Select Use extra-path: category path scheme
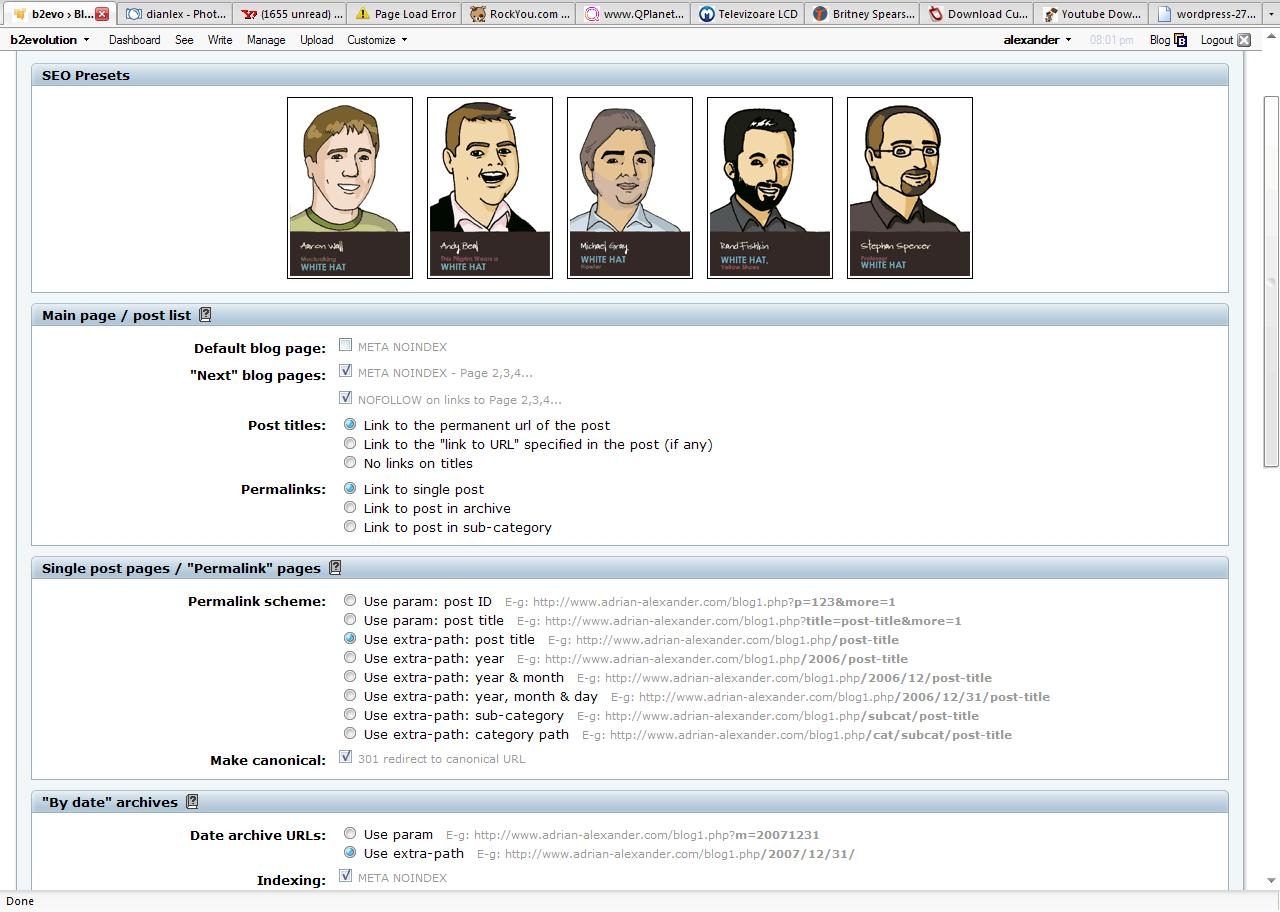 (350, 733)
